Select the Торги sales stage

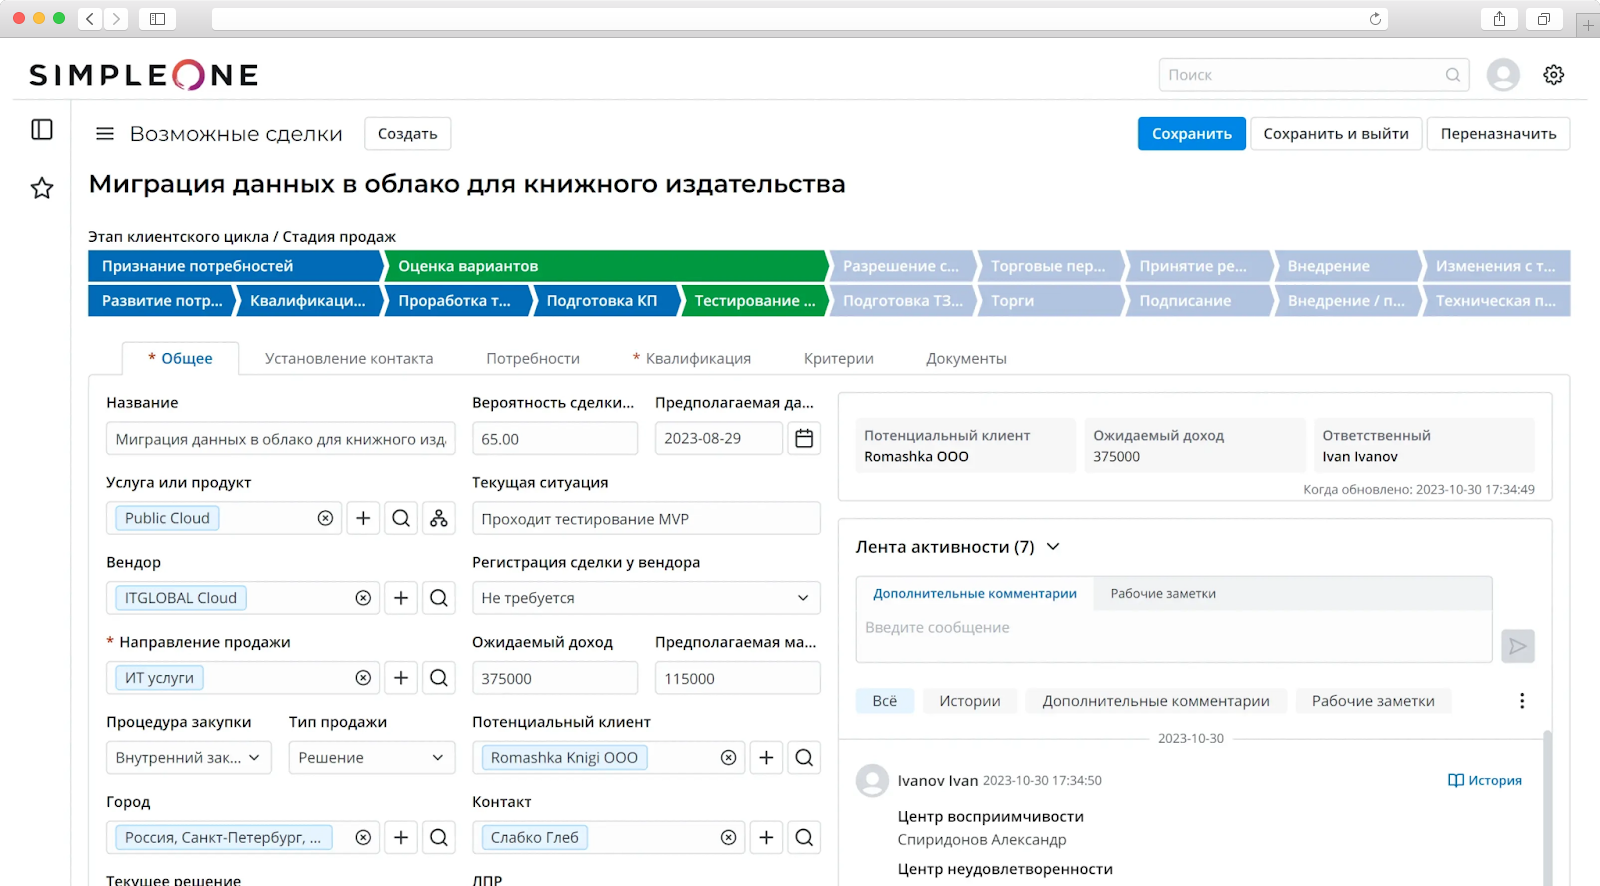click(1048, 301)
